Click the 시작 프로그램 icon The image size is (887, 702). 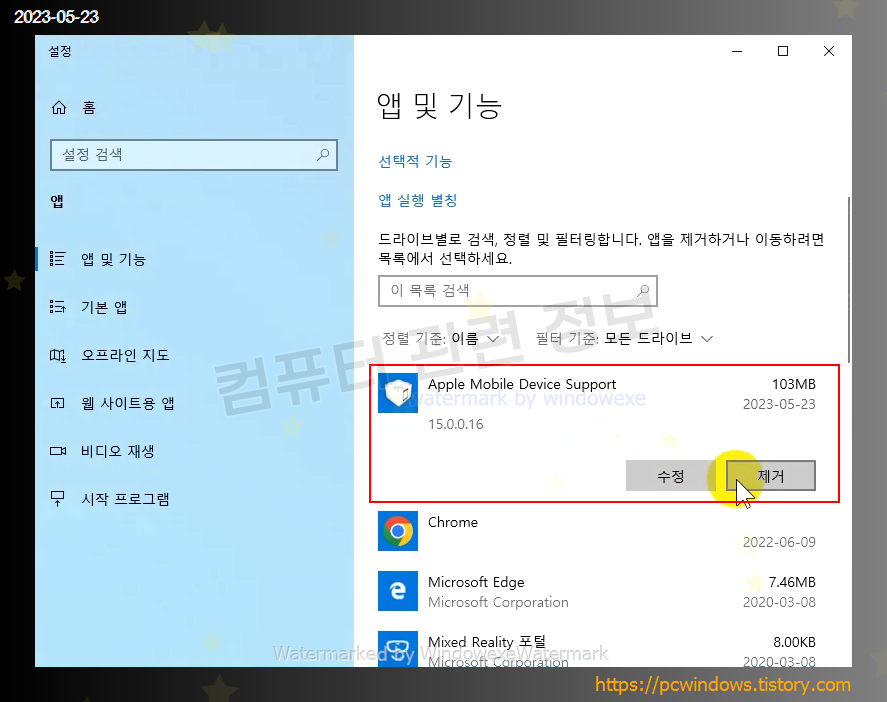point(58,498)
